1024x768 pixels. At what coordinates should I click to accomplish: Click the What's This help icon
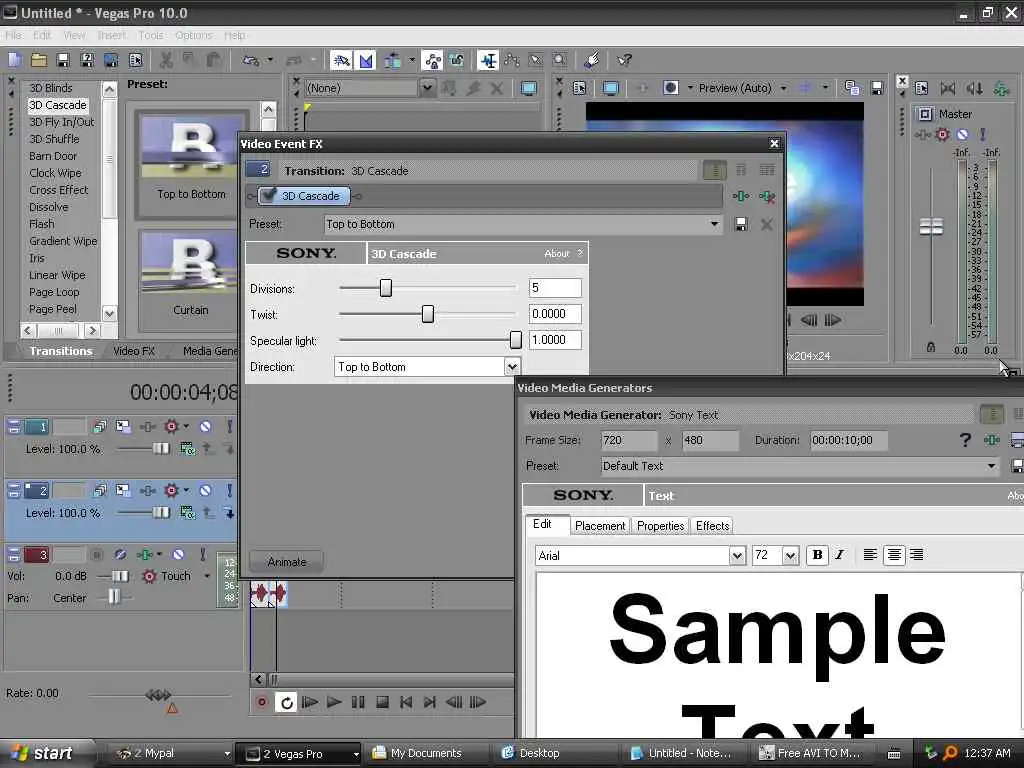(625, 61)
